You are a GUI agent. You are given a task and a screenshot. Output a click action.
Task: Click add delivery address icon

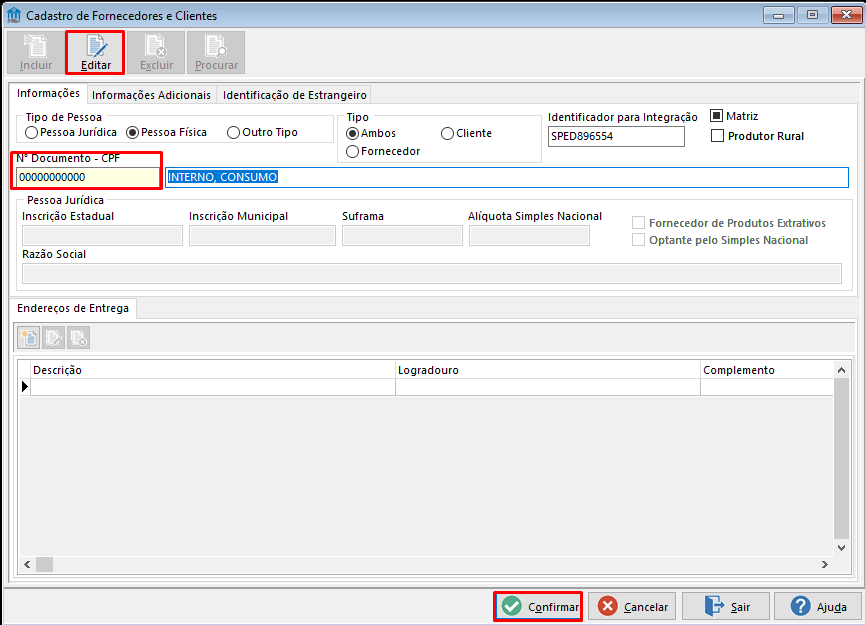tap(29, 337)
